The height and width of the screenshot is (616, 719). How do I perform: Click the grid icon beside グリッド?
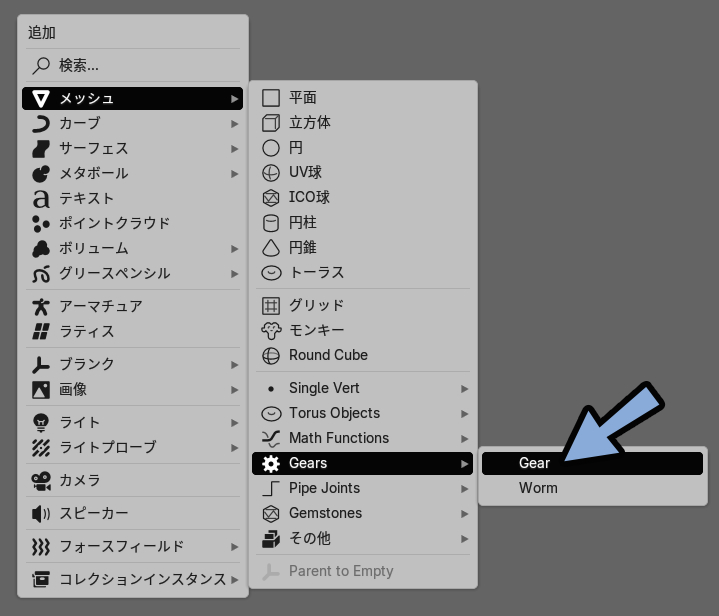click(271, 306)
